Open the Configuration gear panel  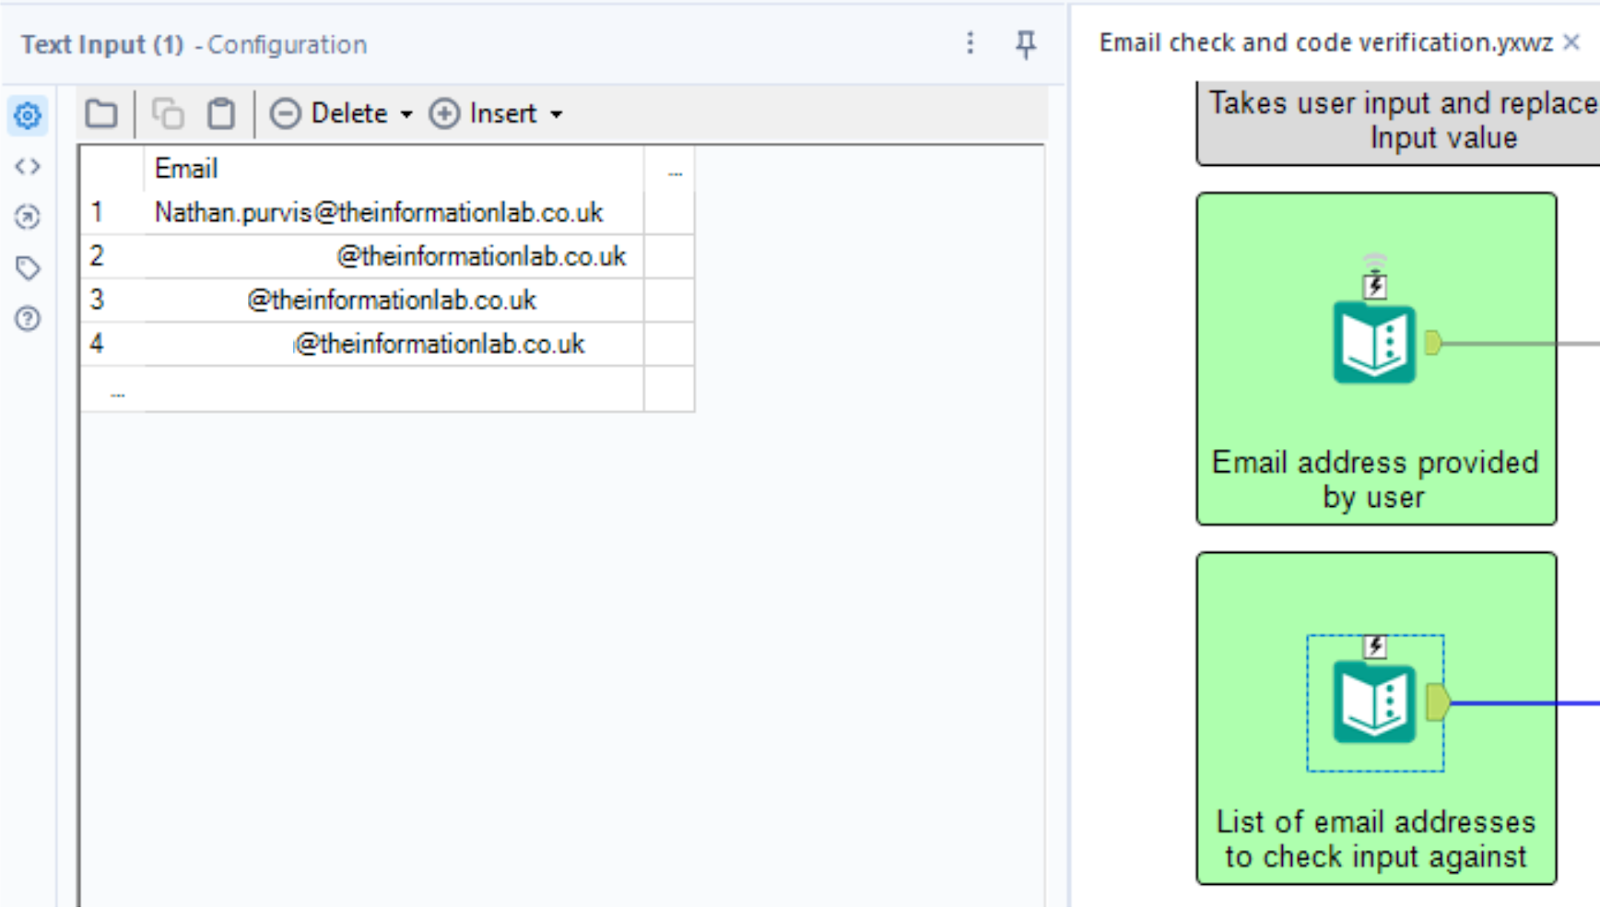pos(27,115)
